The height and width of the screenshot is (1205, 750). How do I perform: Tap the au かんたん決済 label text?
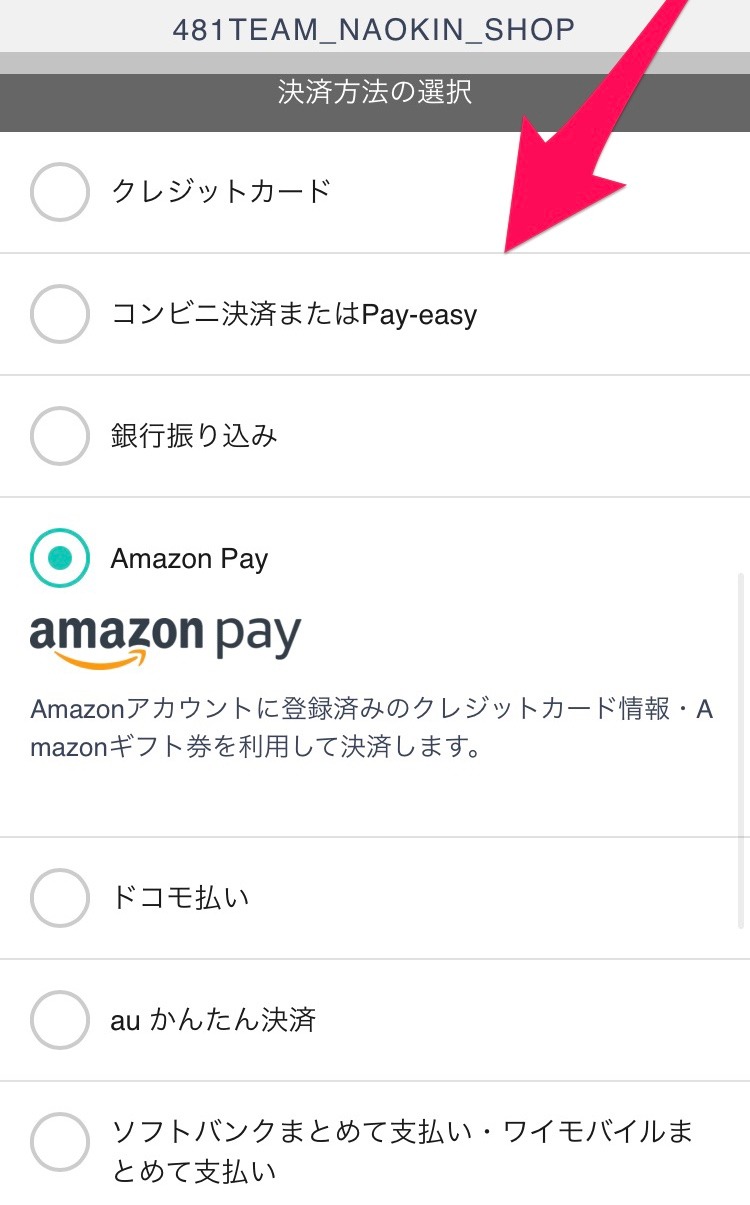(213, 1020)
